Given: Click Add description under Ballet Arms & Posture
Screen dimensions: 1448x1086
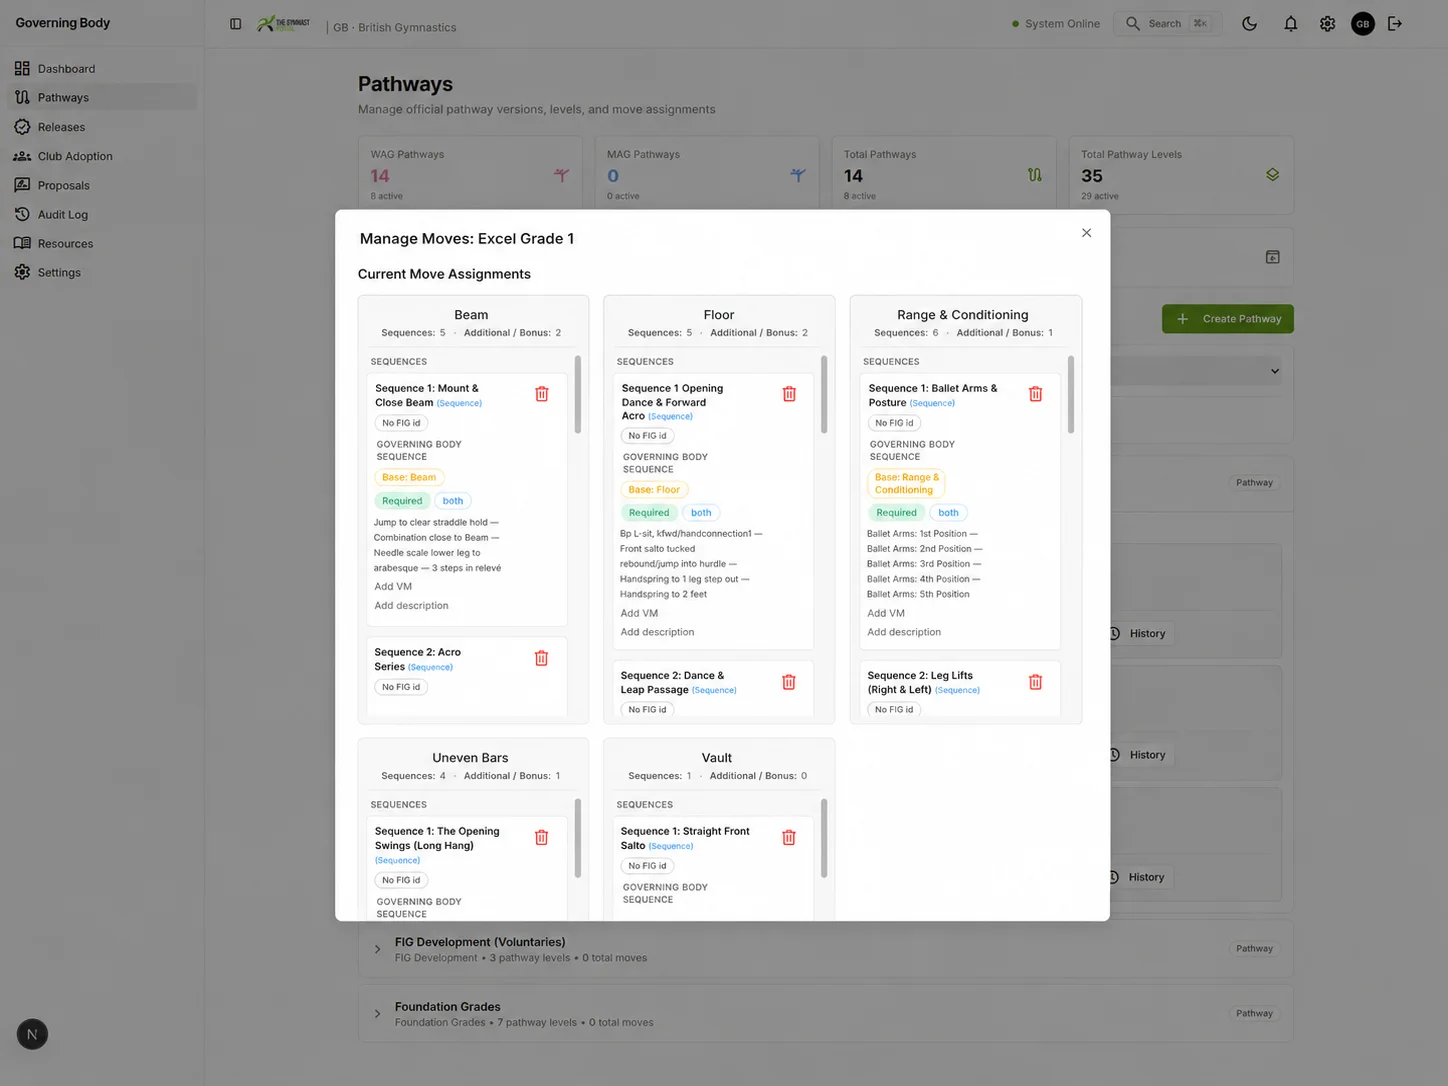Looking at the screenshot, I should (904, 632).
